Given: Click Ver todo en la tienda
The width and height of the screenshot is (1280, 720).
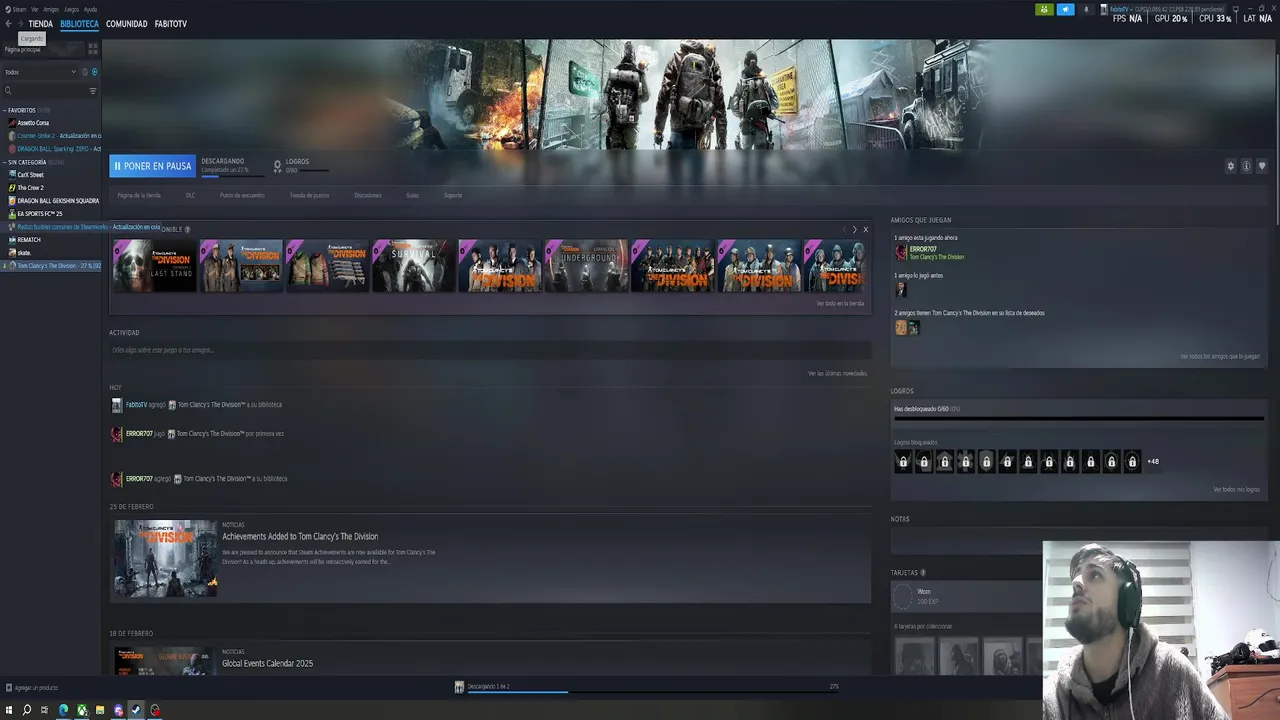Looking at the screenshot, I should coord(840,303).
